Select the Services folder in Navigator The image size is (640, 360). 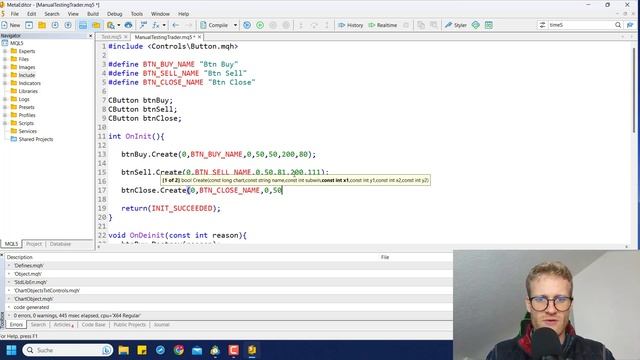pyautogui.click(x=27, y=131)
